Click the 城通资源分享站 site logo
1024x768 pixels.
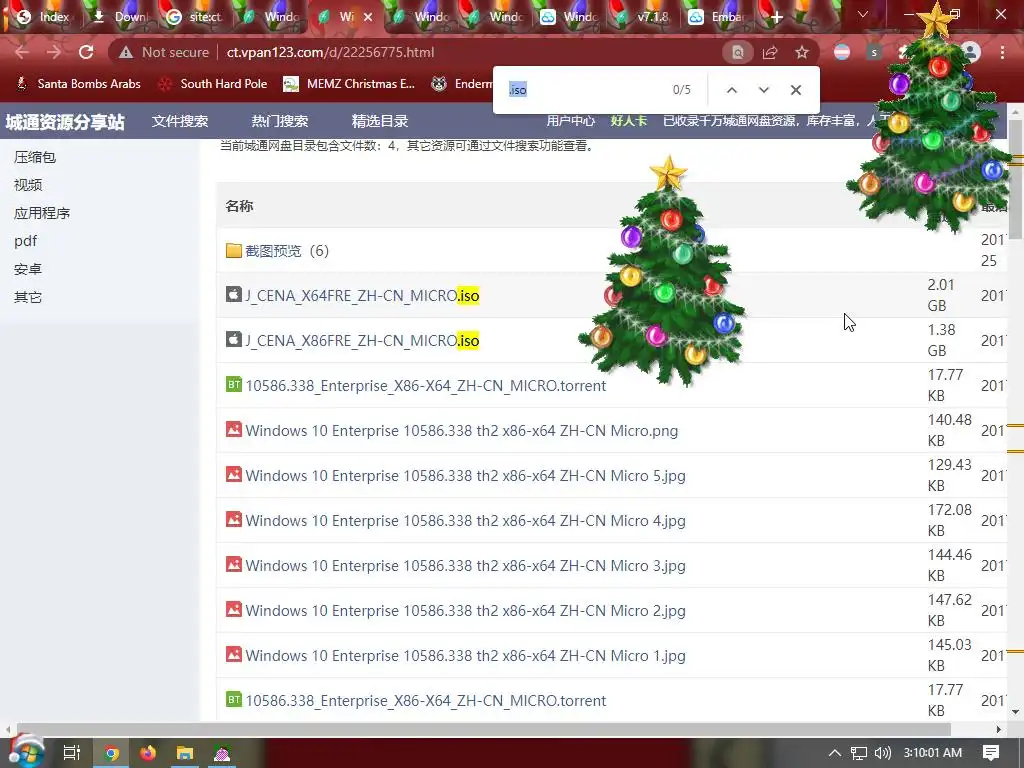coord(65,122)
